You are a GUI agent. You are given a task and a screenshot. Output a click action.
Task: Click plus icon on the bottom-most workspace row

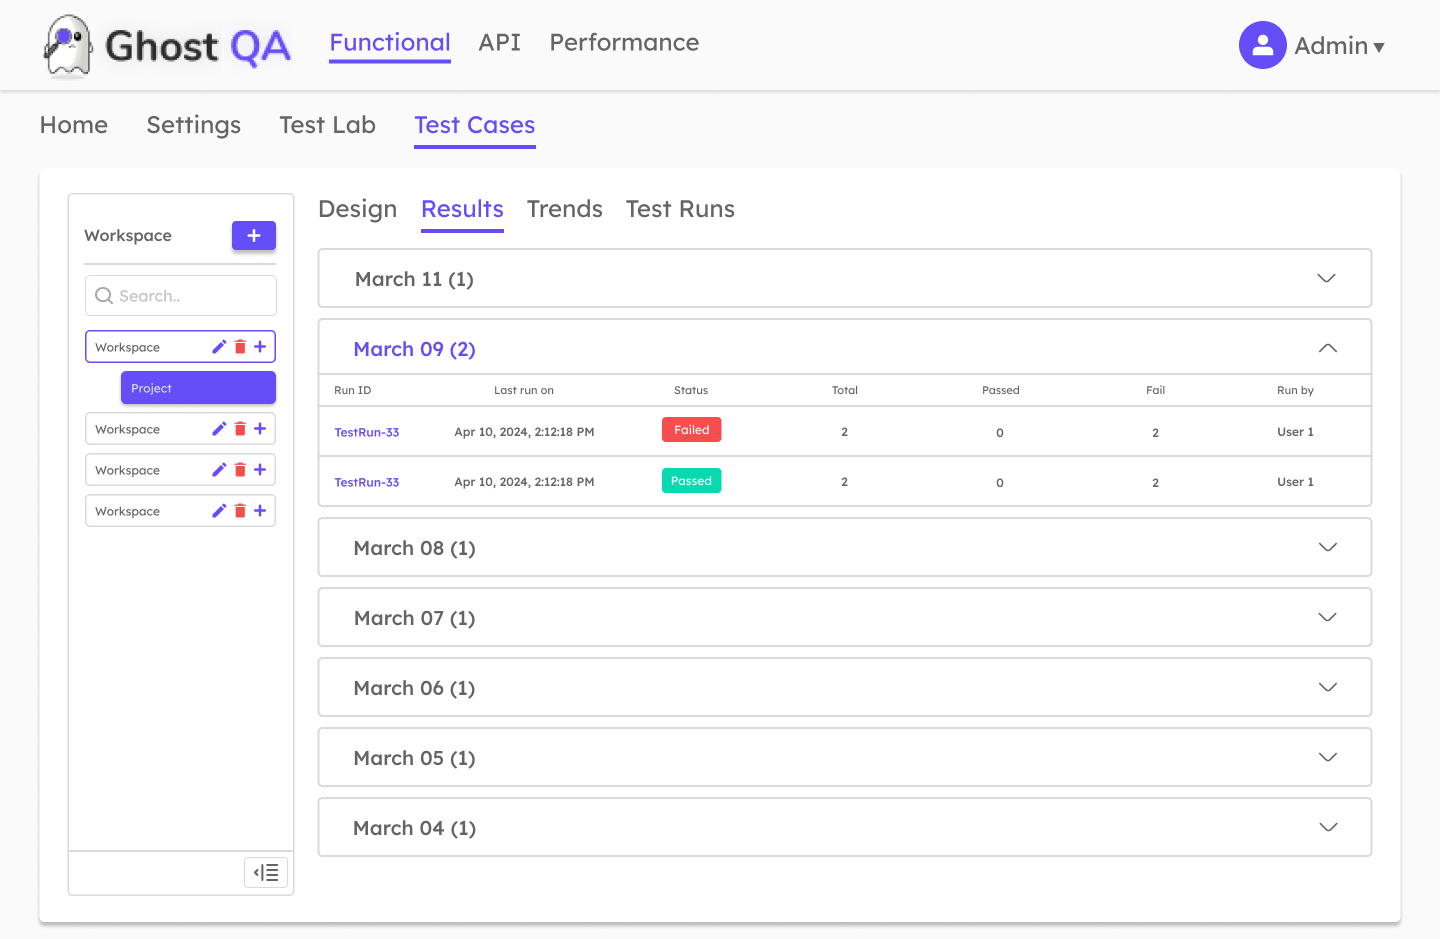(260, 511)
